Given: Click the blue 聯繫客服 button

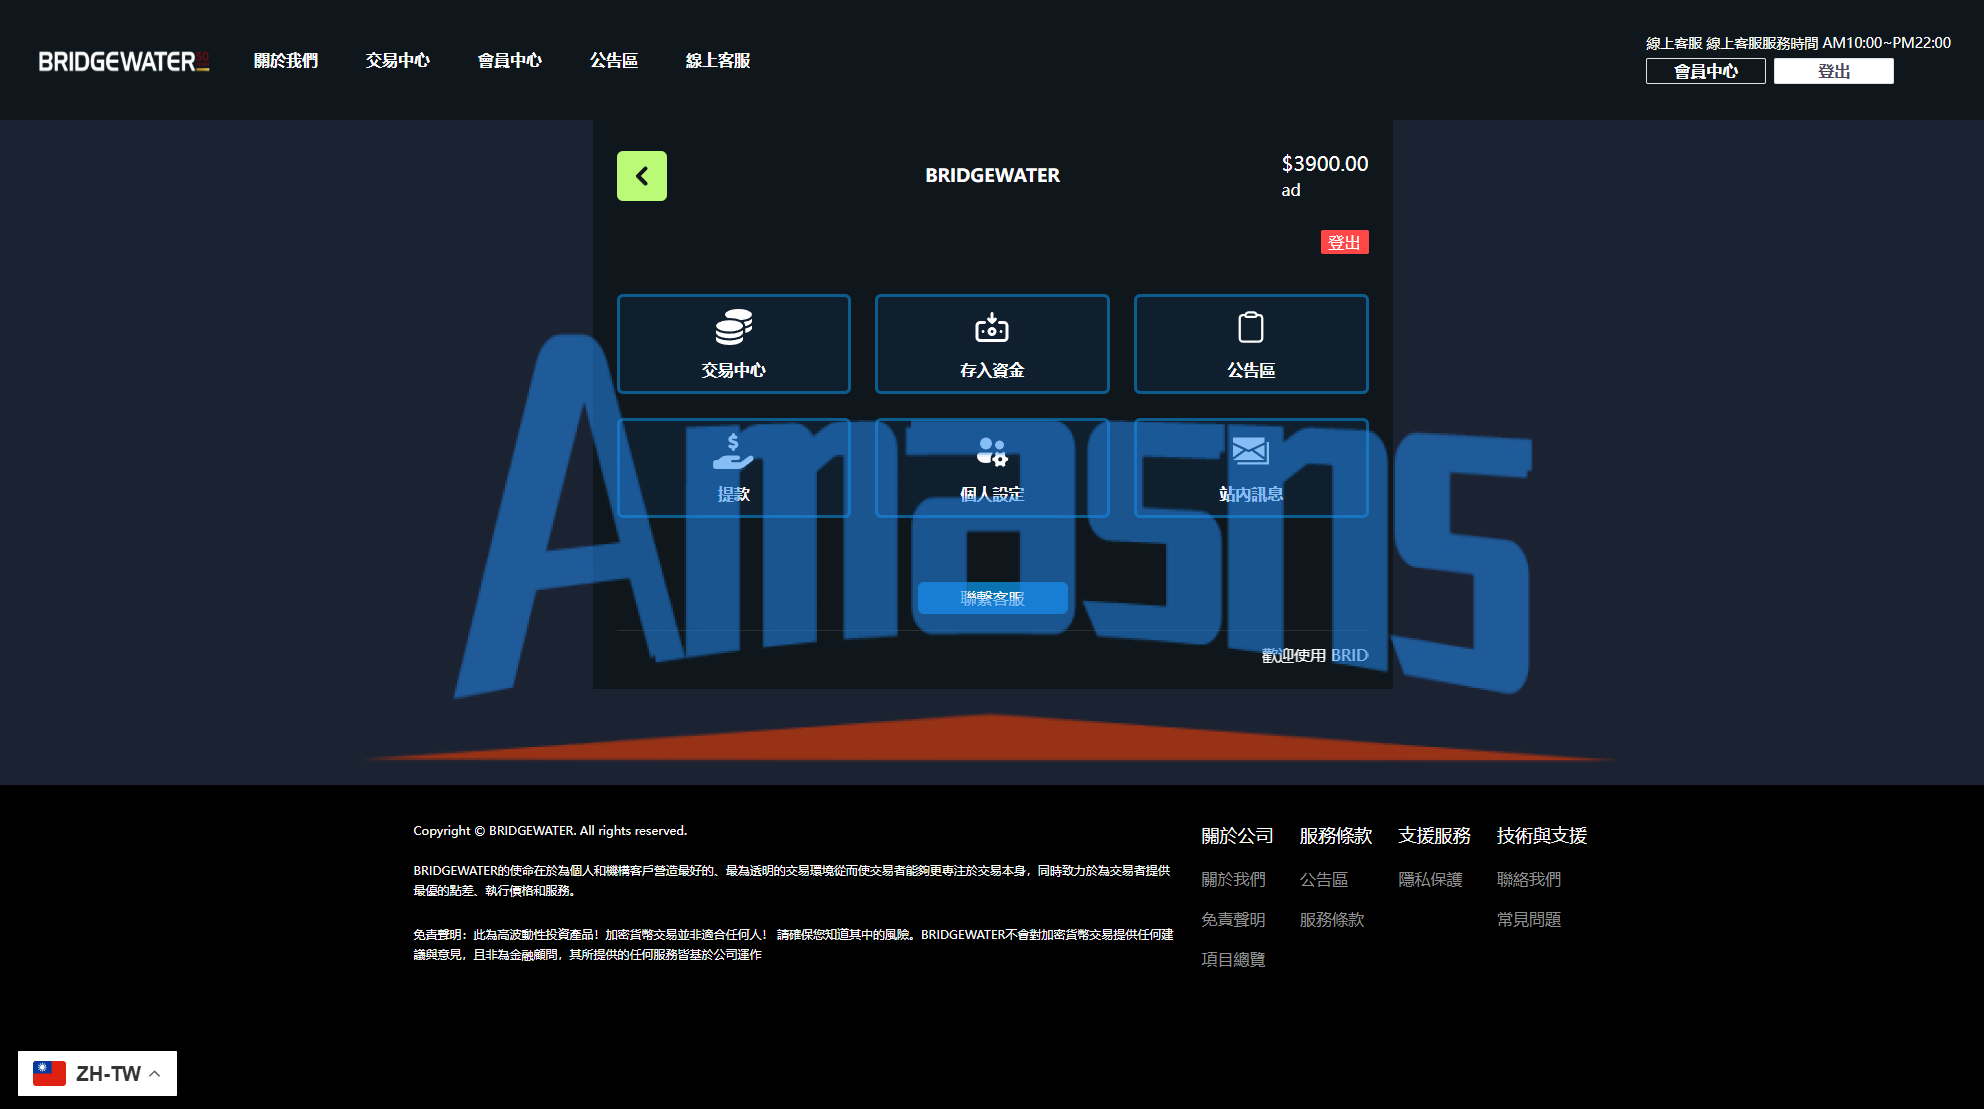Looking at the screenshot, I should click(992, 598).
